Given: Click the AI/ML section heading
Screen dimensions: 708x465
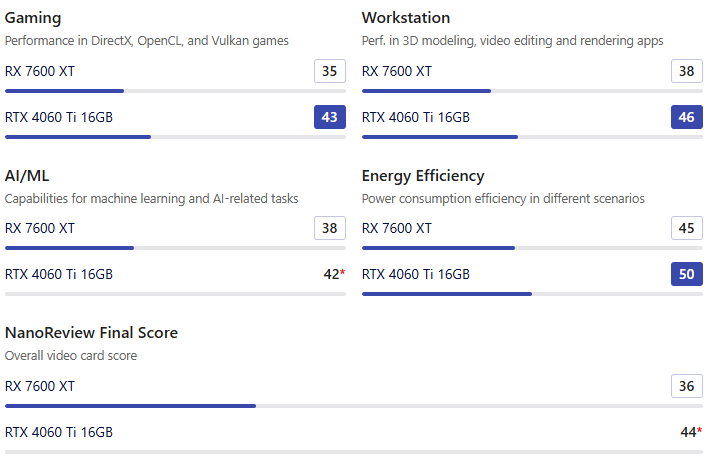Looking at the screenshot, I should coord(27,176).
